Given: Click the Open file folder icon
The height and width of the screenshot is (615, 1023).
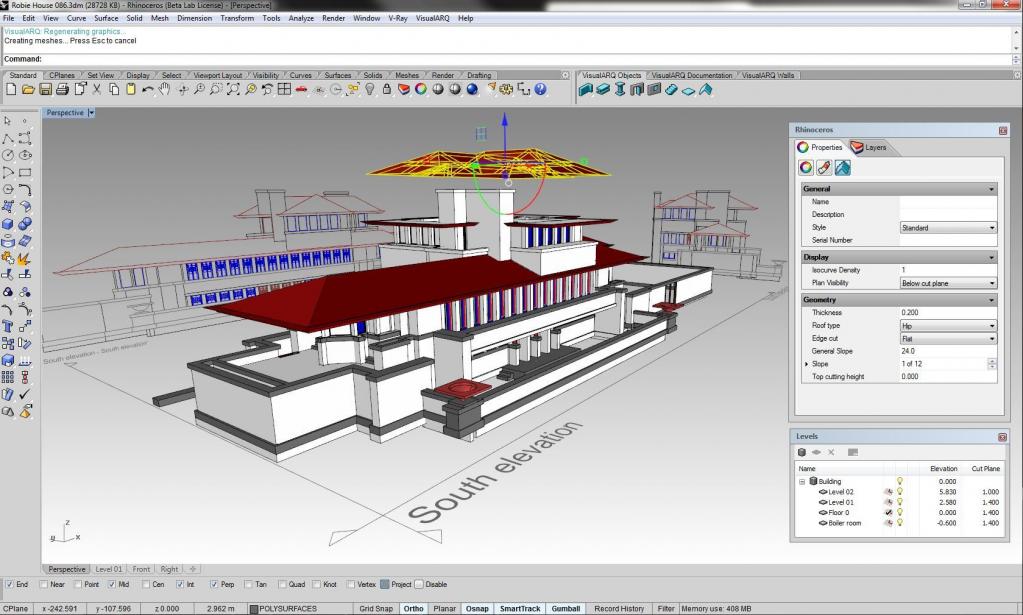Looking at the screenshot, I should [28, 89].
